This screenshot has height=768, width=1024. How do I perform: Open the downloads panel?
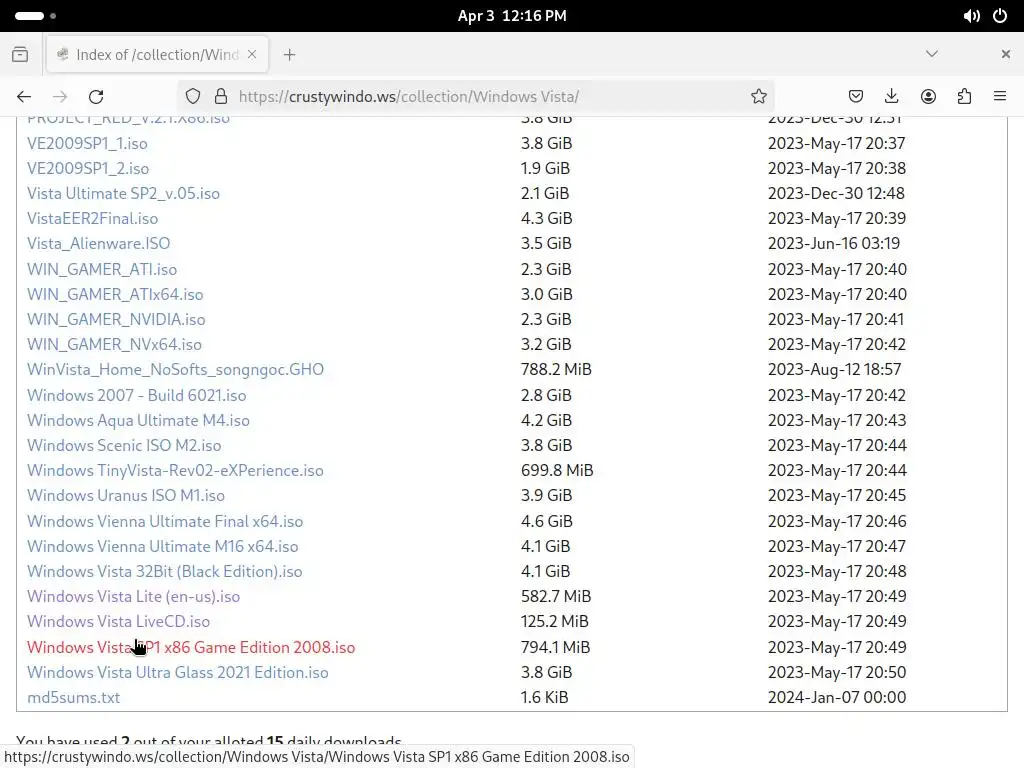pos(891,97)
